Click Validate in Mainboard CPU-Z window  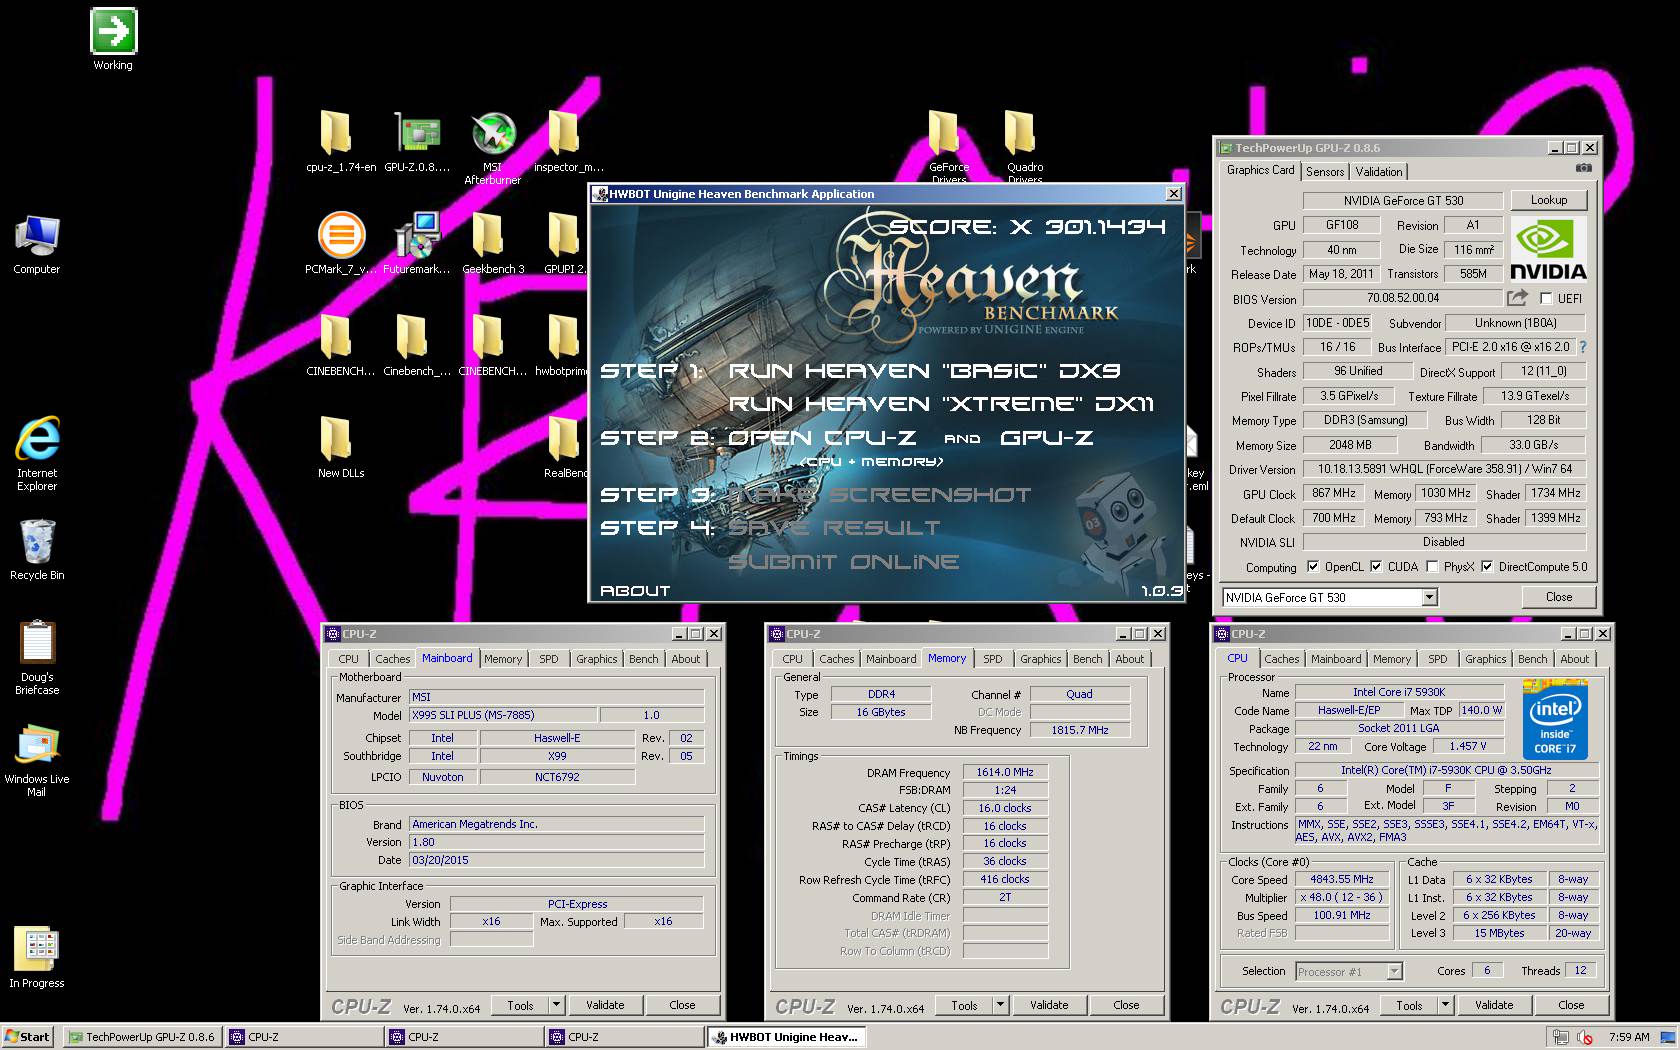pyautogui.click(x=605, y=1005)
